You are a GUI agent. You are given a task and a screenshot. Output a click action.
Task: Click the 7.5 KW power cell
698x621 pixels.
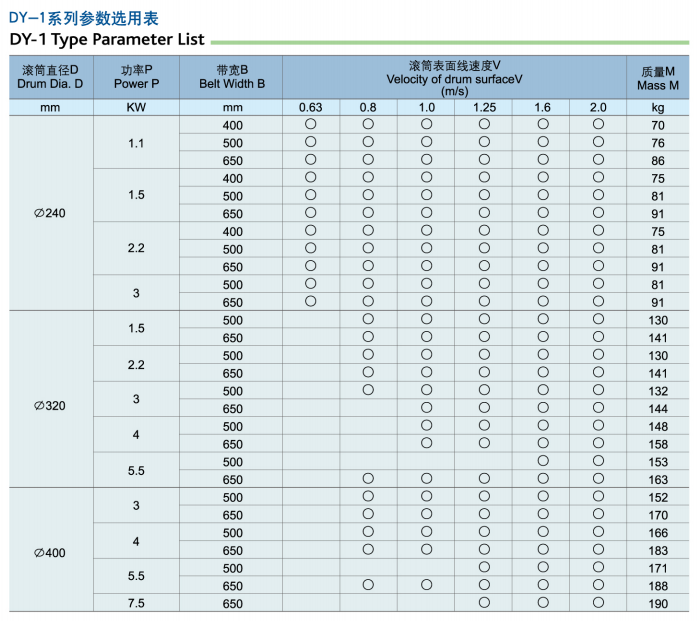tap(137, 603)
